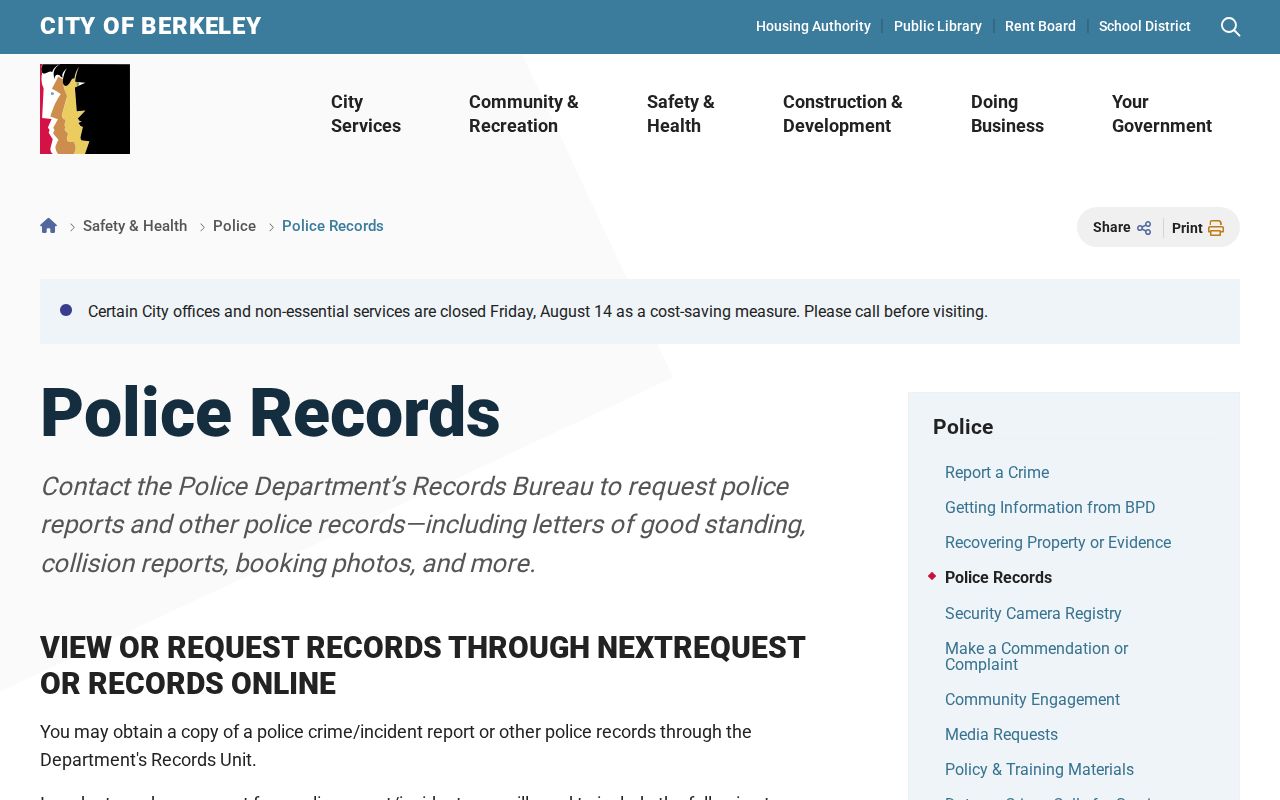Open the Community & Recreation menu
Image resolution: width=1280 pixels, height=800 pixels.
coord(524,114)
